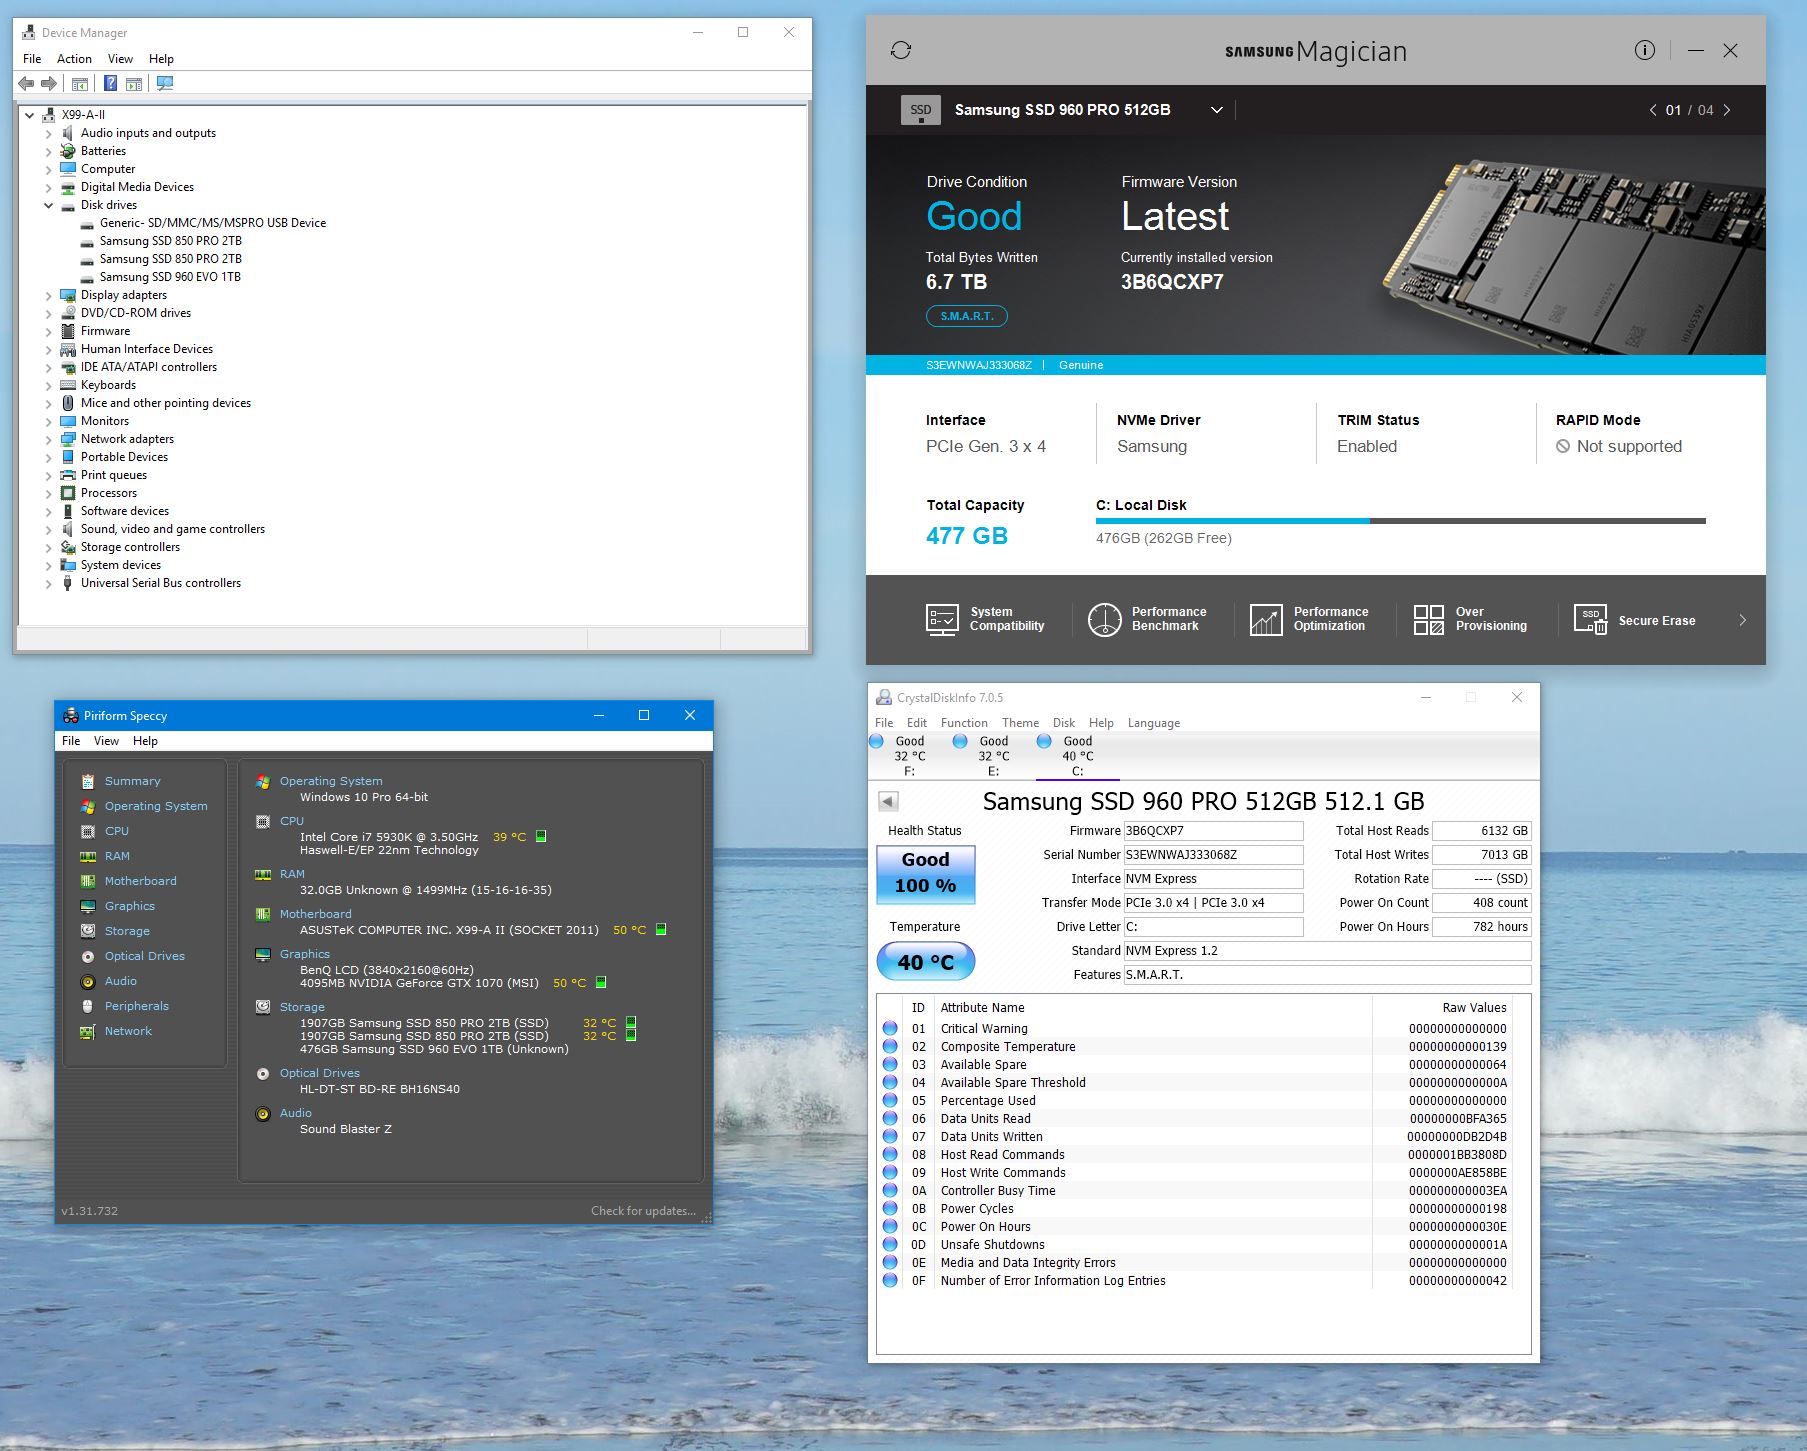Expand Processors in Device Manager
This screenshot has height=1451, width=1807.
[48, 493]
